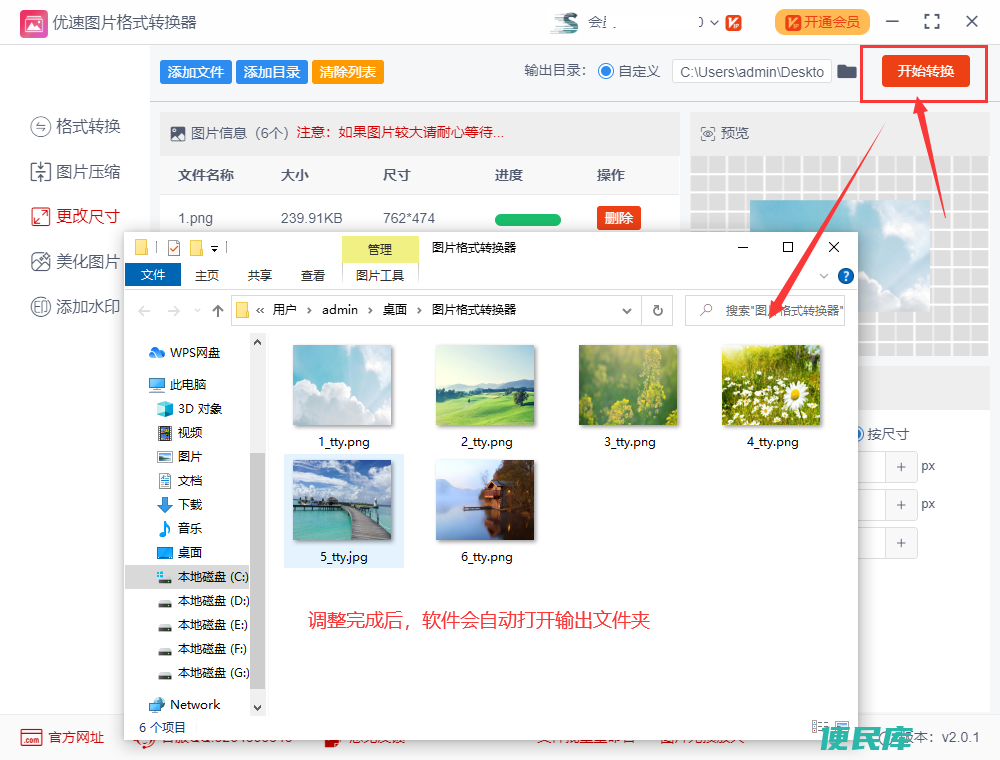The width and height of the screenshot is (1000, 760).
Task: Open WPS网盘 in the navigation pane
Action: point(184,353)
